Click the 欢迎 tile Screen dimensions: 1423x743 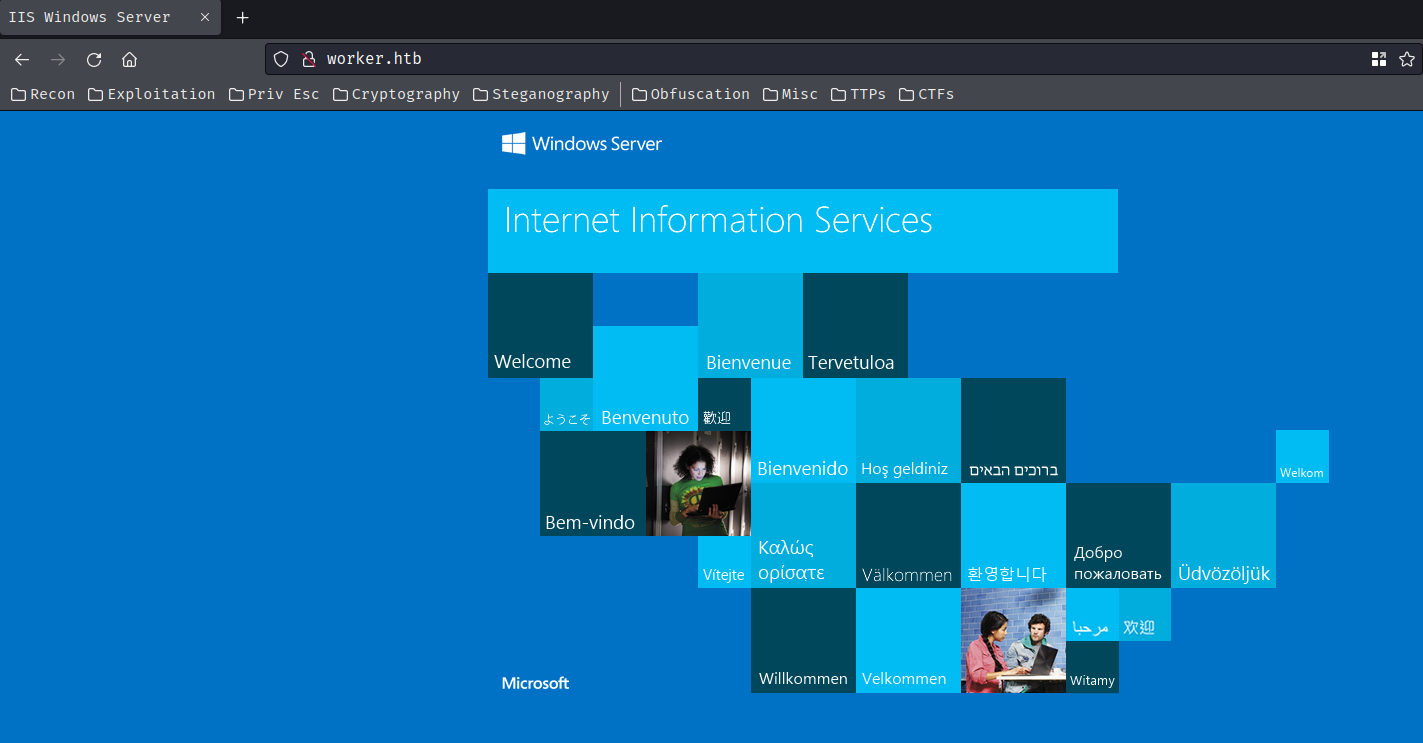1145,614
